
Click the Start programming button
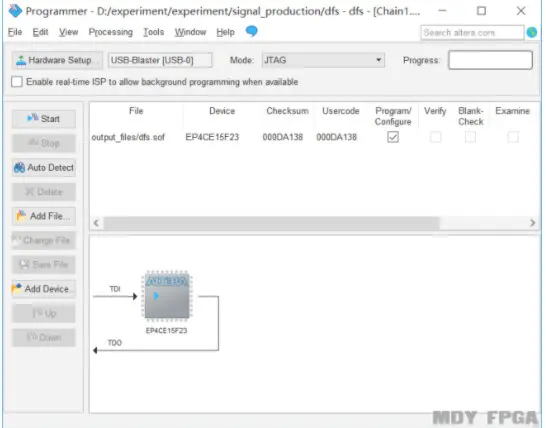point(44,119)
